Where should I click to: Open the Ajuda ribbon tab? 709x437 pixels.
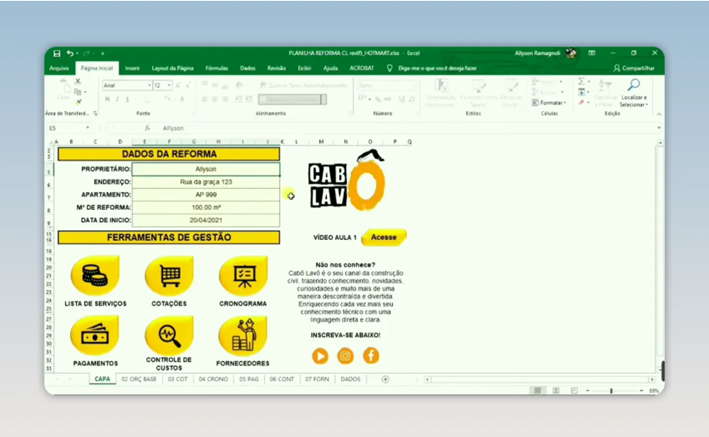click(x=331, y=68)
